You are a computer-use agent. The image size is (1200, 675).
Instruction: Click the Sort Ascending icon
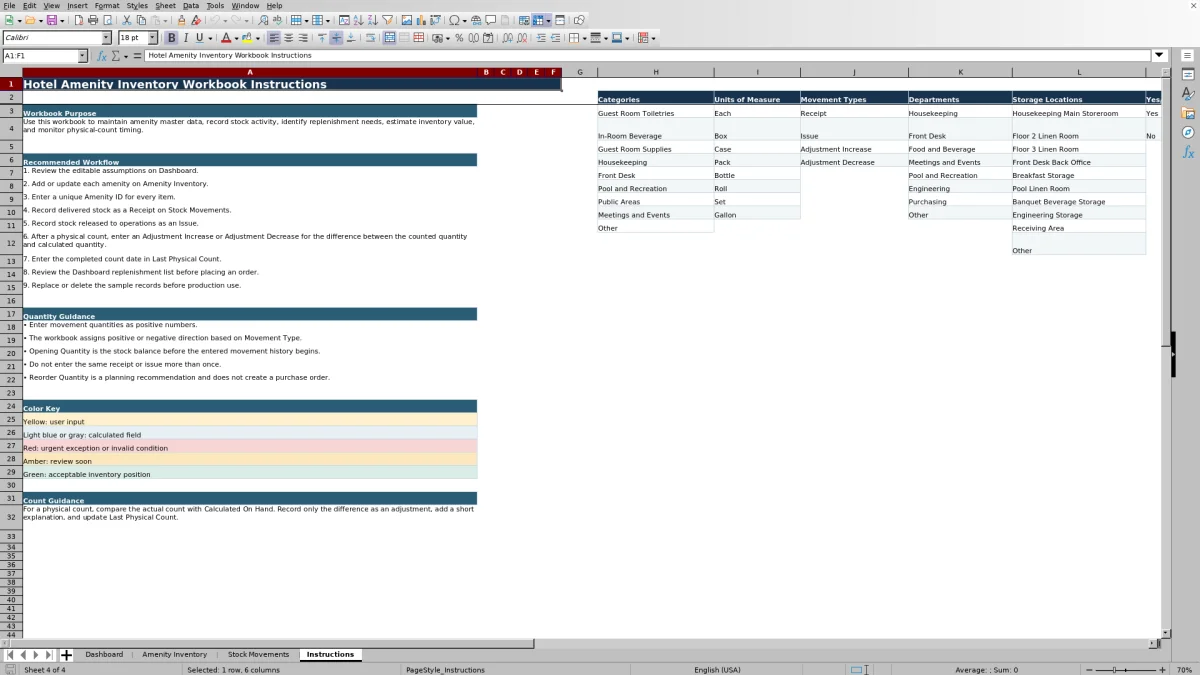point(358,20)
